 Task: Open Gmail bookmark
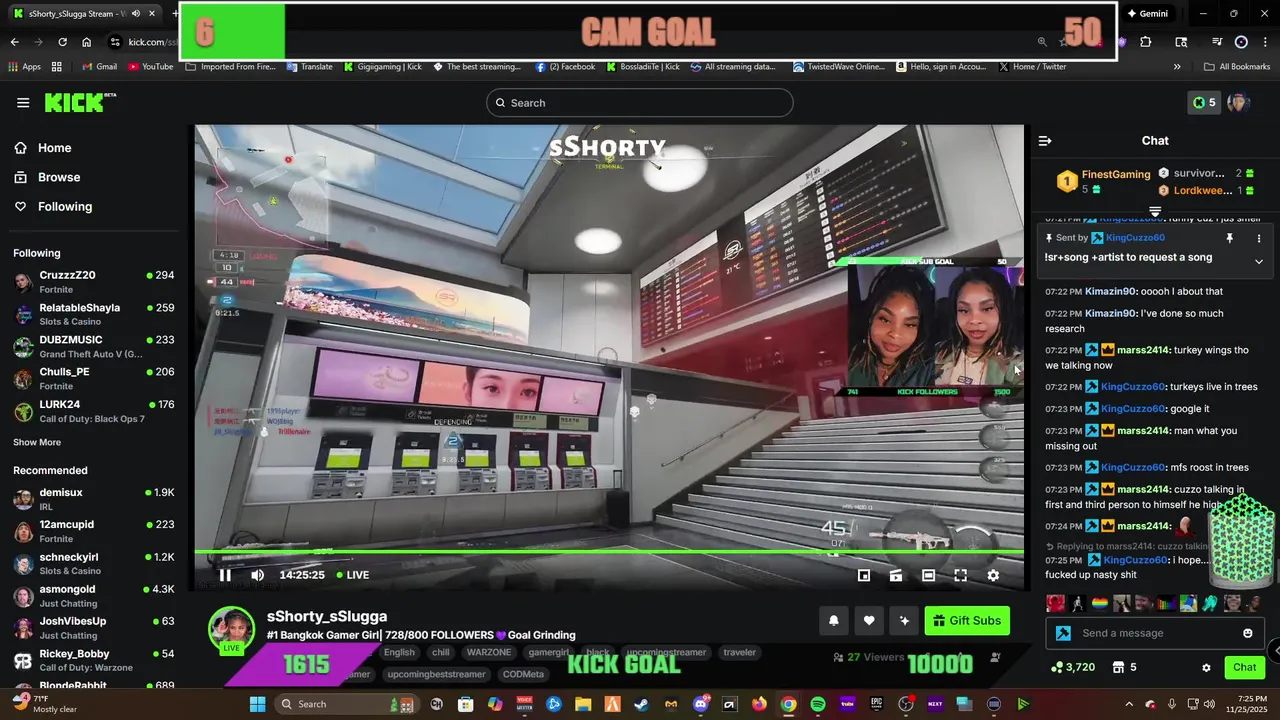pyautogui.click(x=99, y=67)
